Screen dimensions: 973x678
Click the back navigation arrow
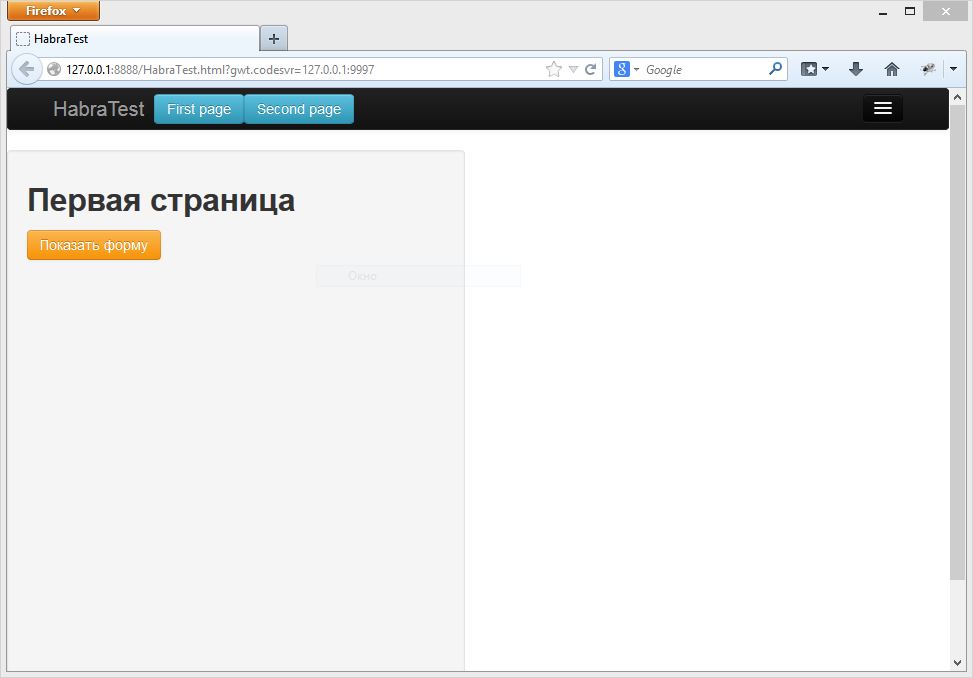[x=26, y=69]
